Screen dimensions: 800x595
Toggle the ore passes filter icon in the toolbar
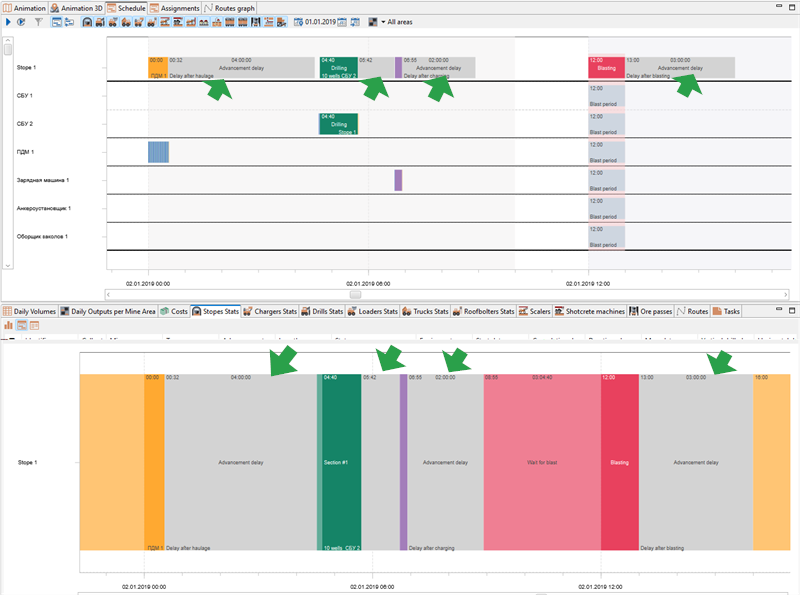[x=256, y=22]
